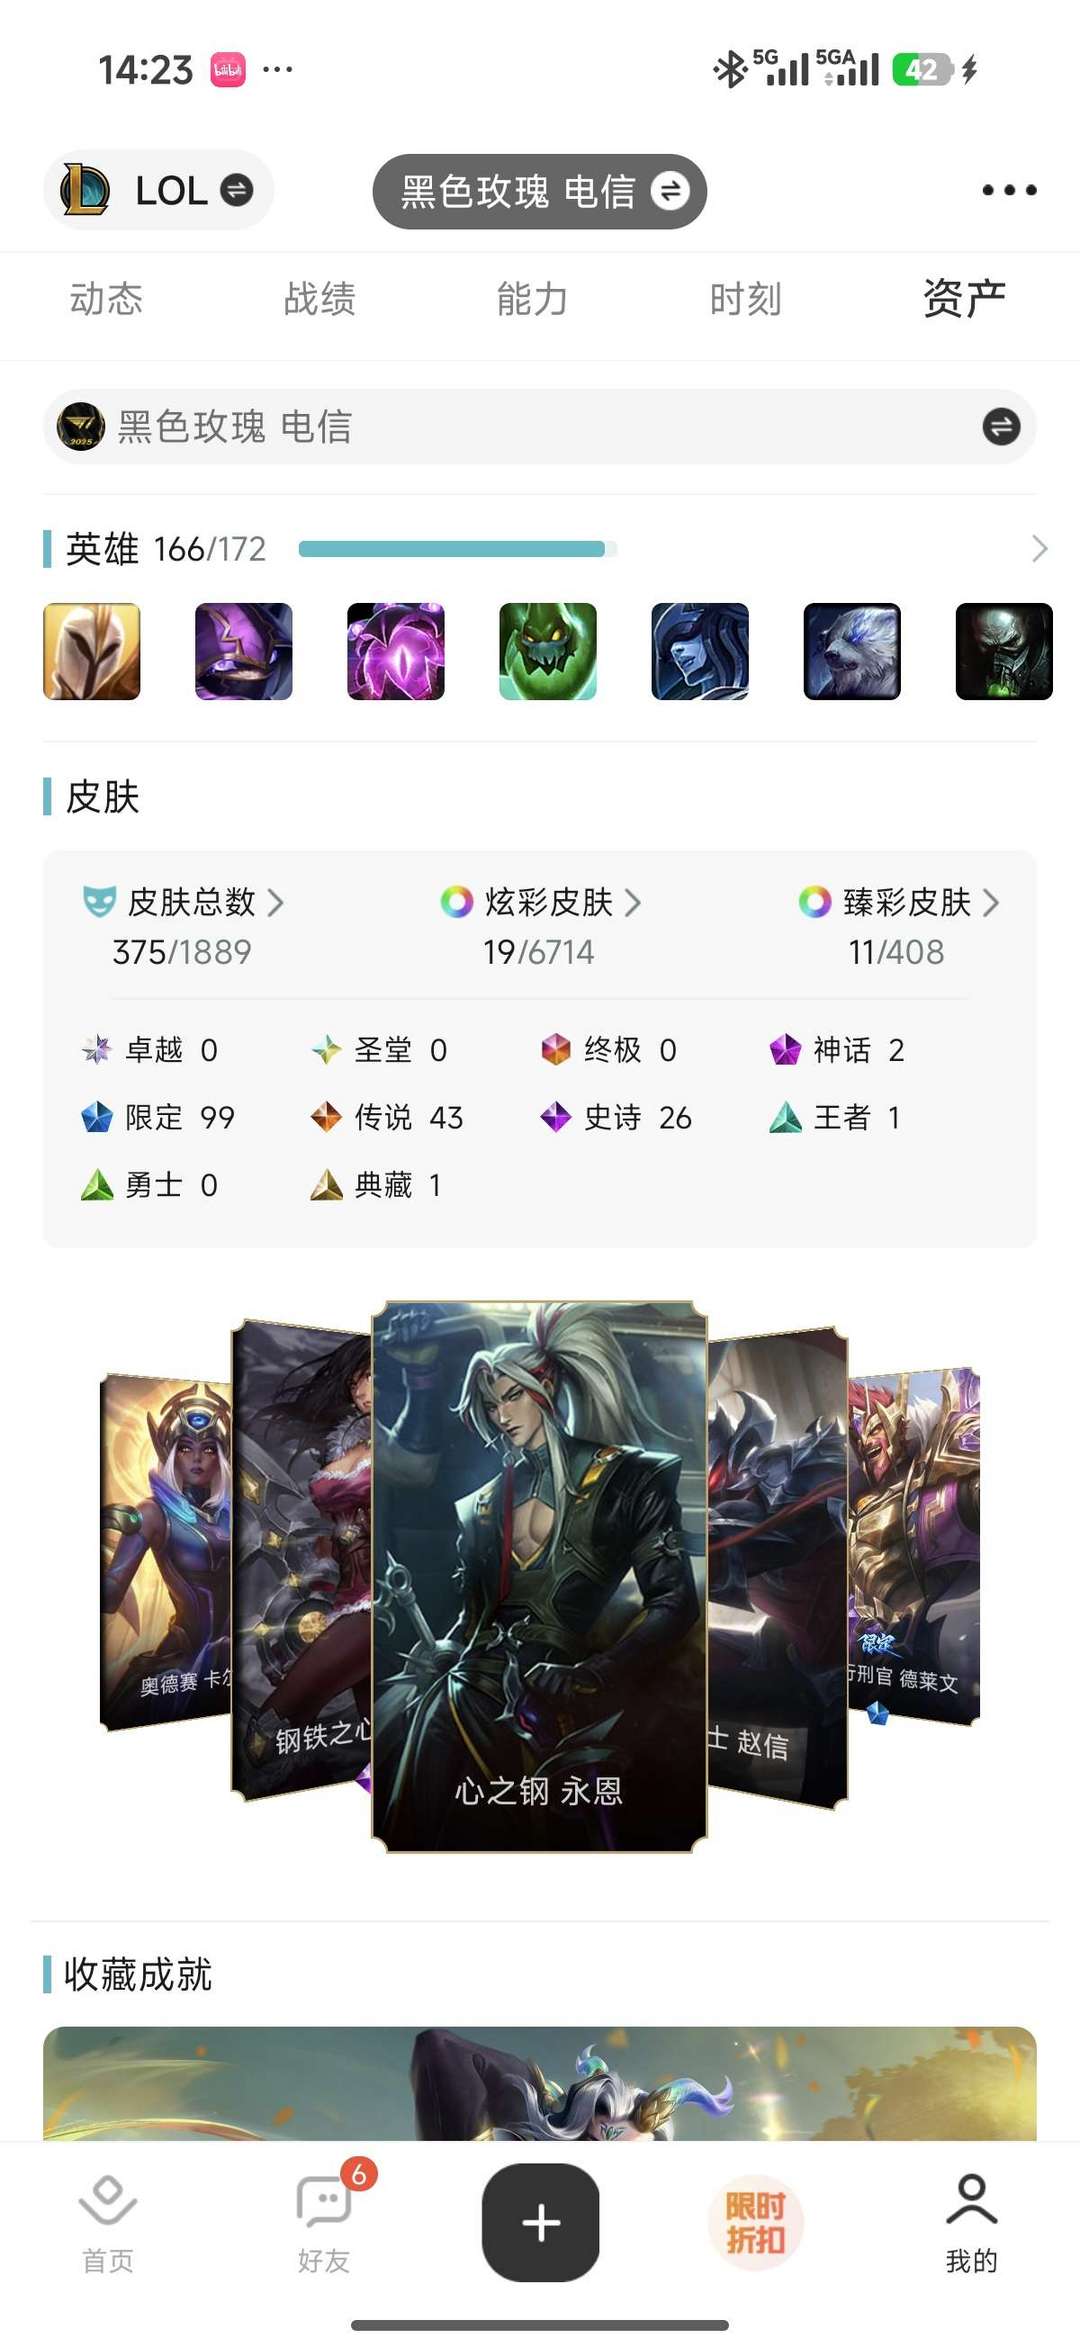Switch server in top 黑色玫瑰 电信 pill
This screenshot has height=2347, width=1080.
point(540,191)
